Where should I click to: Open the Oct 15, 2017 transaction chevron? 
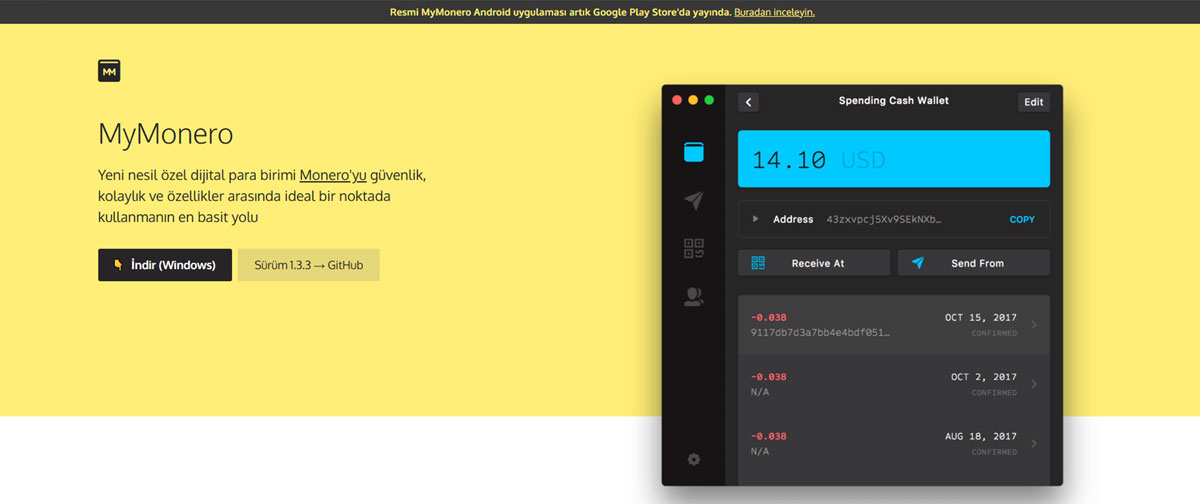pyautogui.click(x=1033, y=324)
